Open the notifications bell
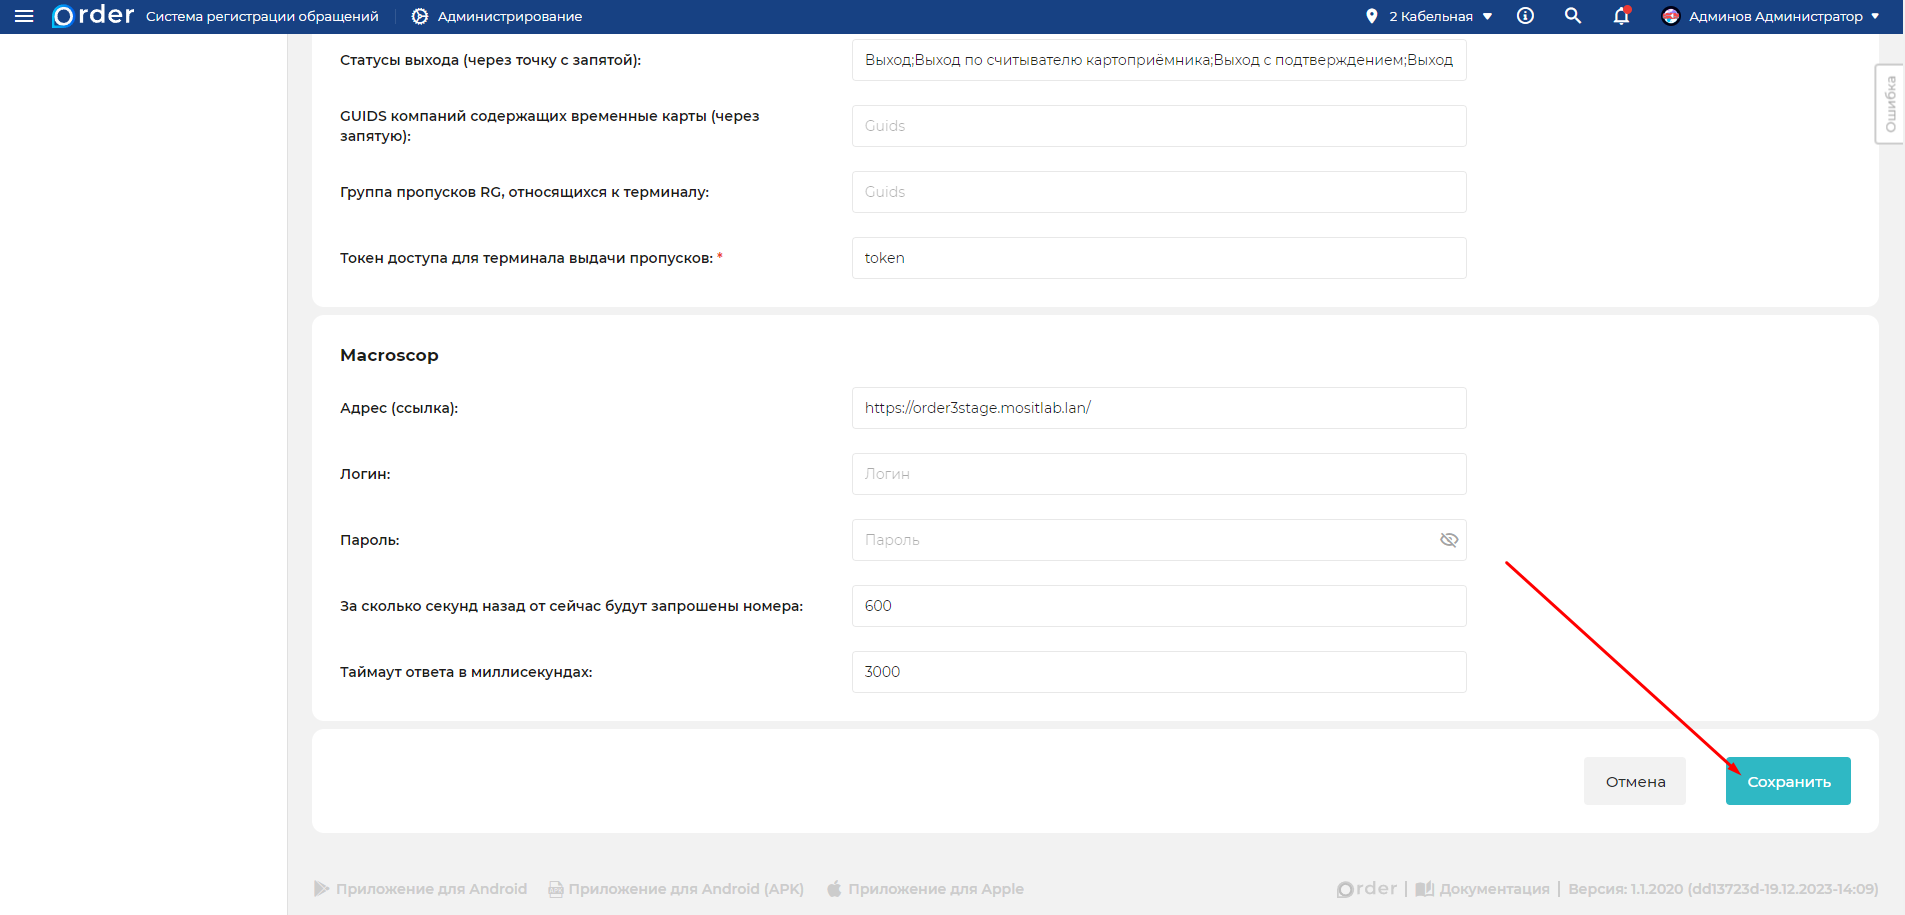Viewport: 1905px width, 915px height. [1621, 16]
